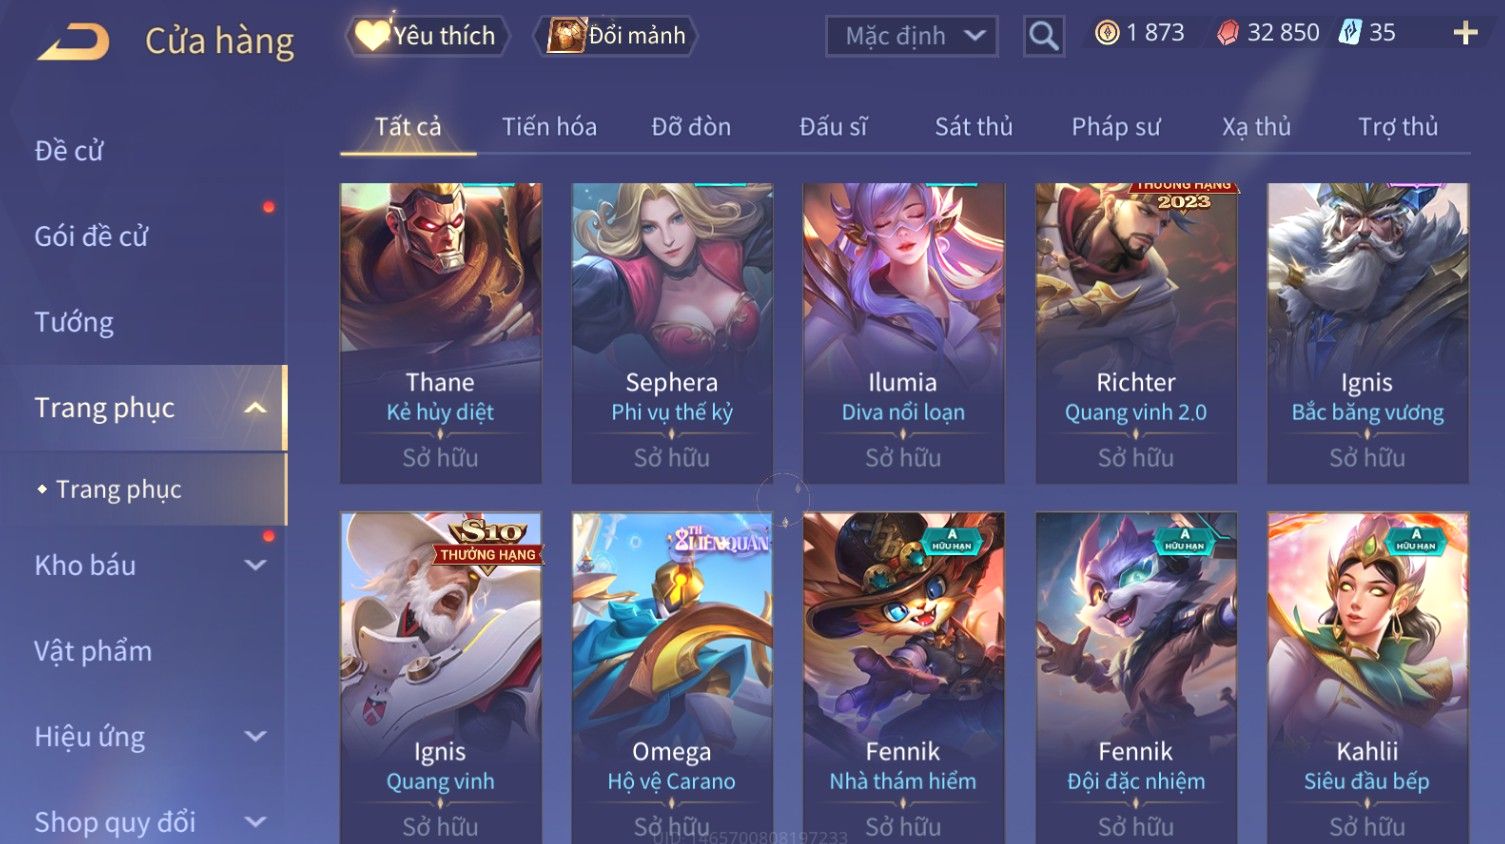The image size is (1505, 844).
Task: Open Ilumia Diva nổi loạn skin card
Action: click(x=903, y=333)
